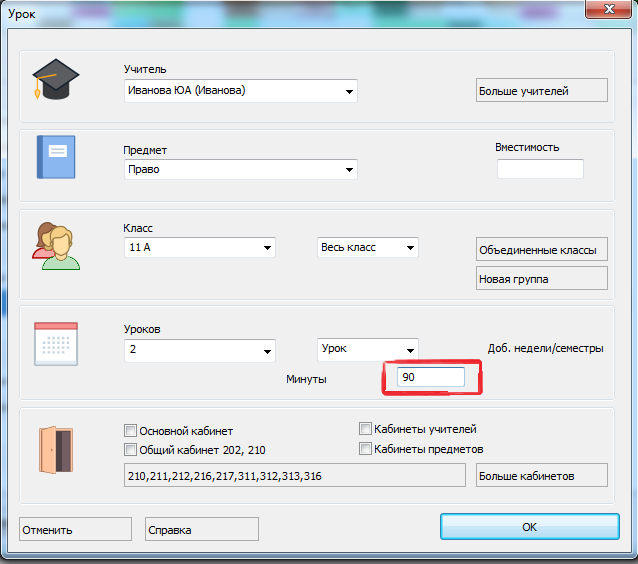Click the Объединенные классы button
The width and height of the screenshot is (638, 564).
pos(541,250)
